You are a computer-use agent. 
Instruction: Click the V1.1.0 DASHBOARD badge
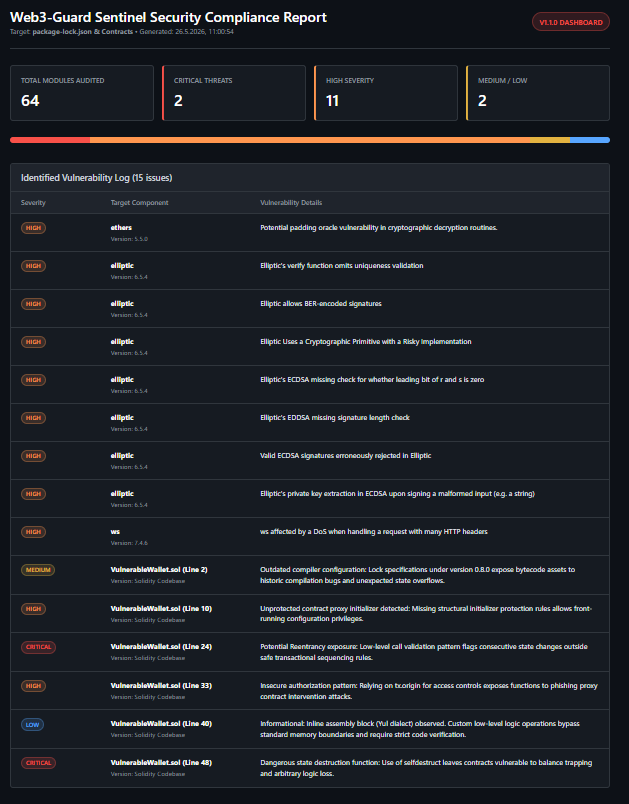pyautogui.click(x=571, y=22)
